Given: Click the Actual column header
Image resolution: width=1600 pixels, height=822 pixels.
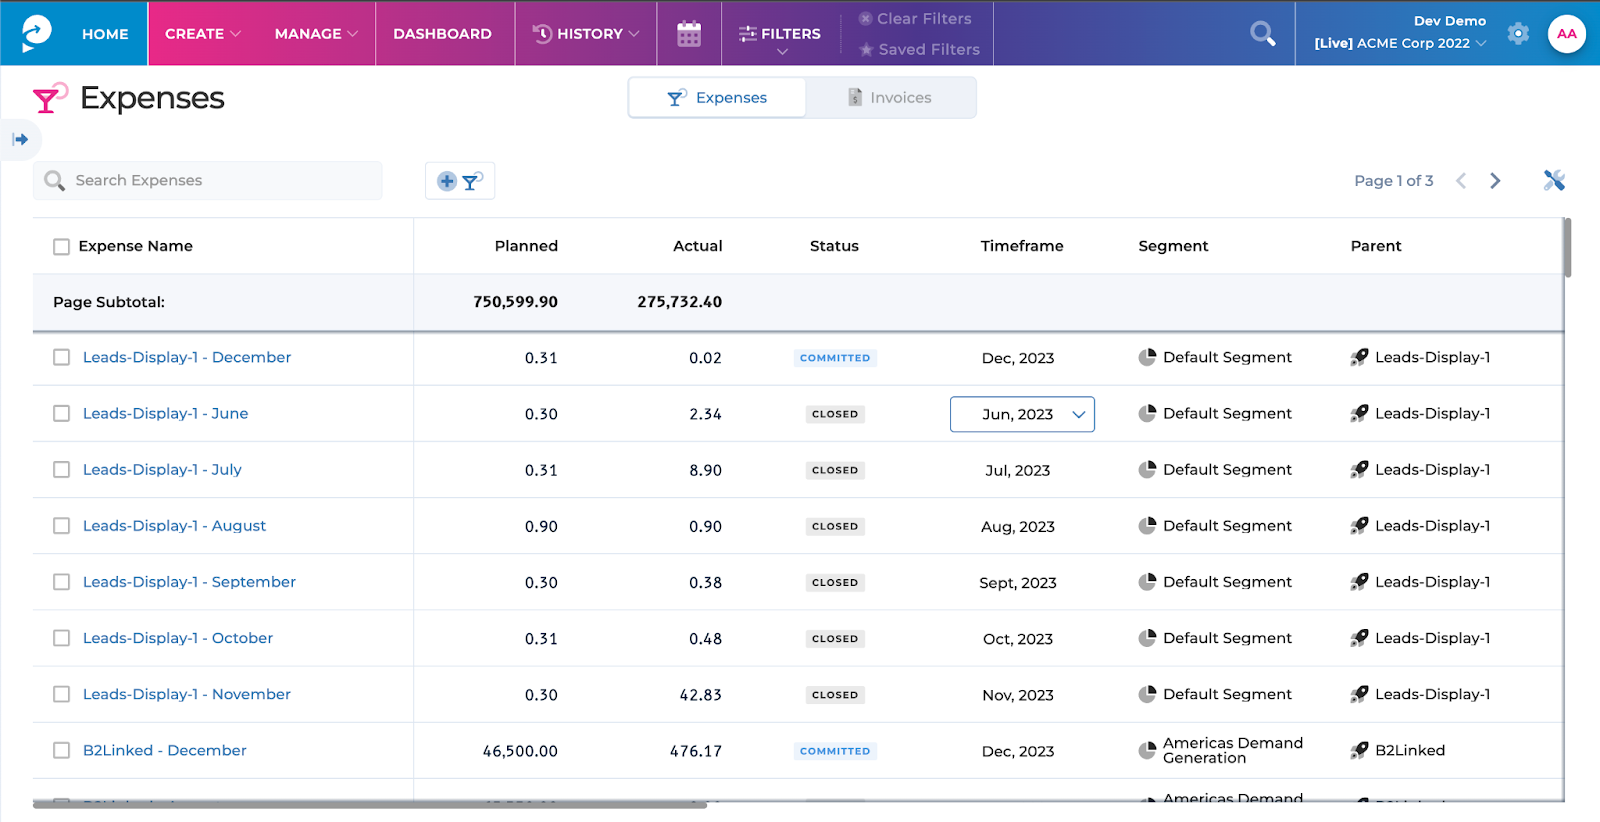Looking at the screenshot, I should (697, 246).
